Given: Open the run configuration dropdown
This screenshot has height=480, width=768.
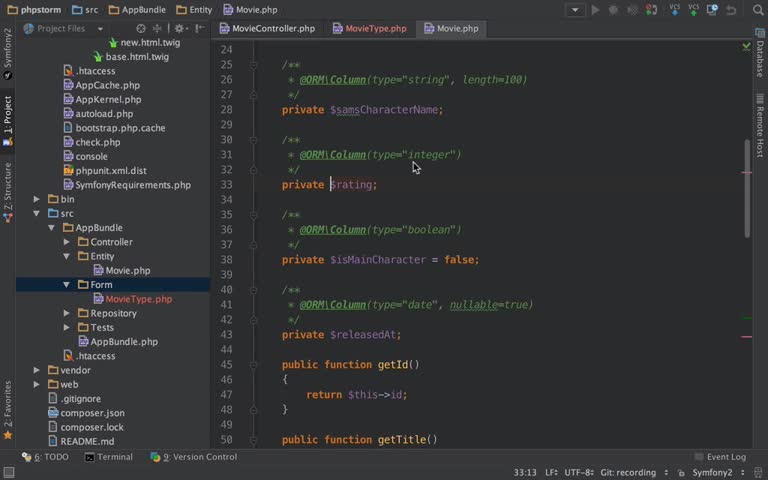Looking at the screenshot, I should [575, 10].
